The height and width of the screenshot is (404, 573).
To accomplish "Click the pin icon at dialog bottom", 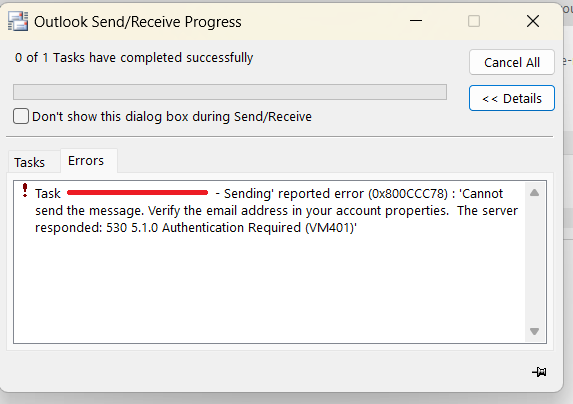I will (539, 372).
